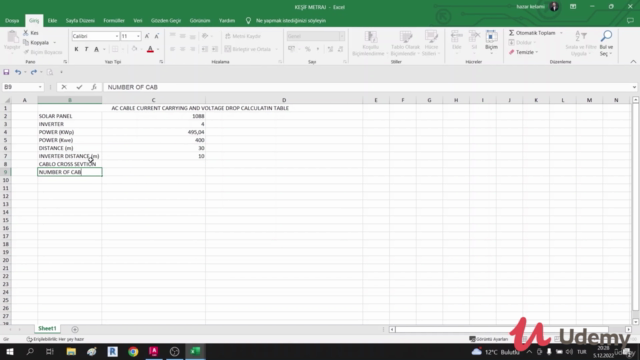Open Windows taskbar search
Viewport: 640px width, 360px height.
pos(30,351)
